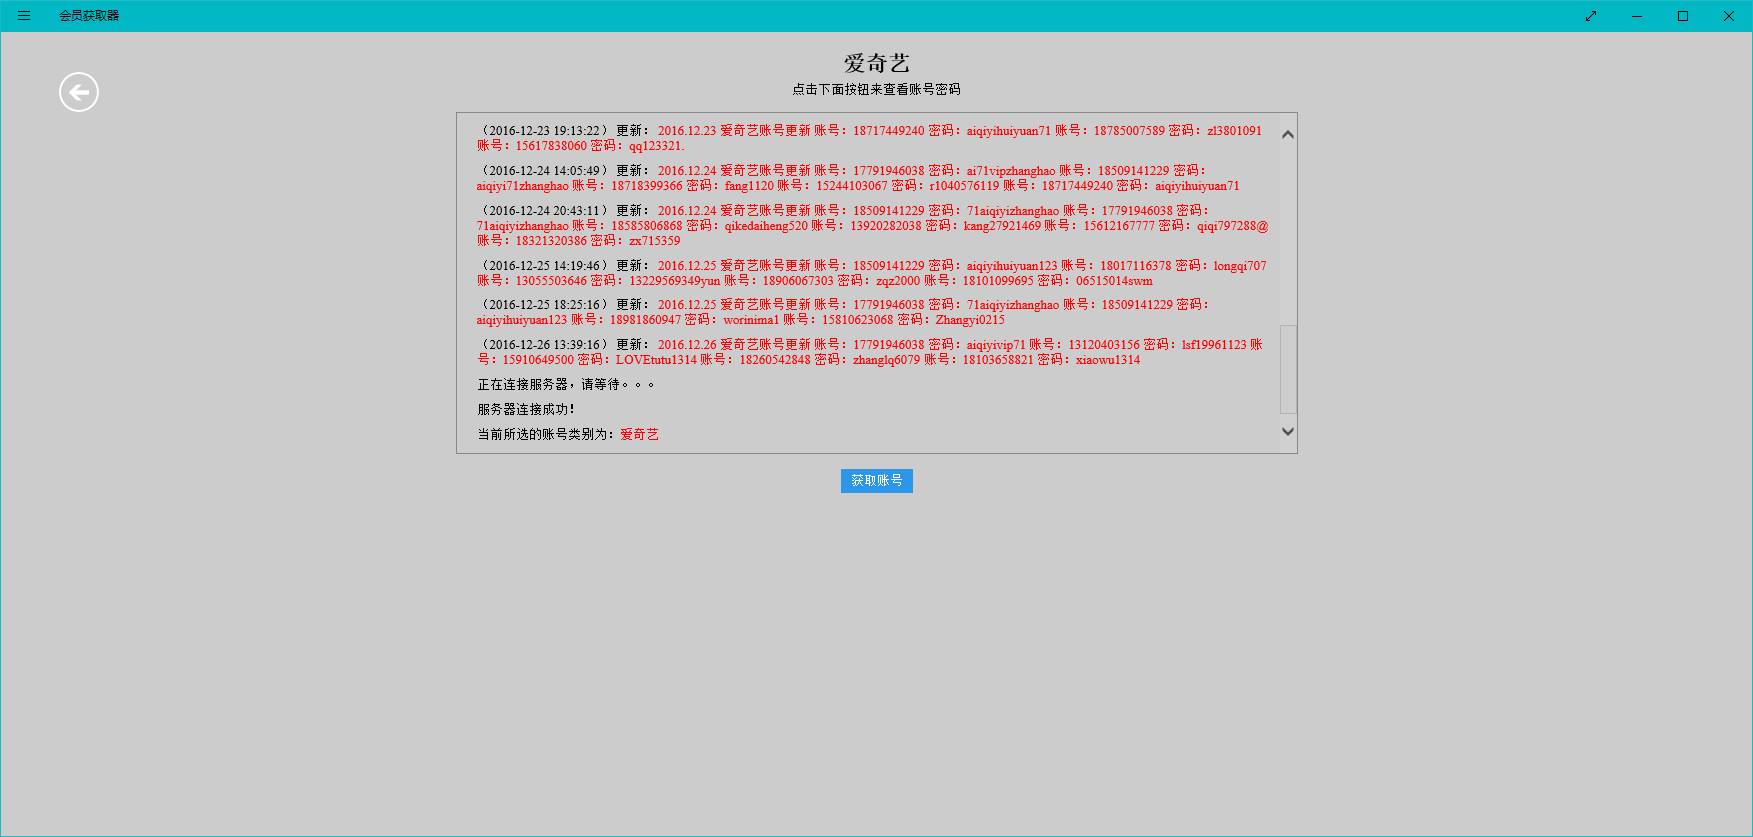Screen dimensions: 1753x837
Task: Click the 2016-12-26 13:39:16 log timestamp
Action: [x=544, y=345]
